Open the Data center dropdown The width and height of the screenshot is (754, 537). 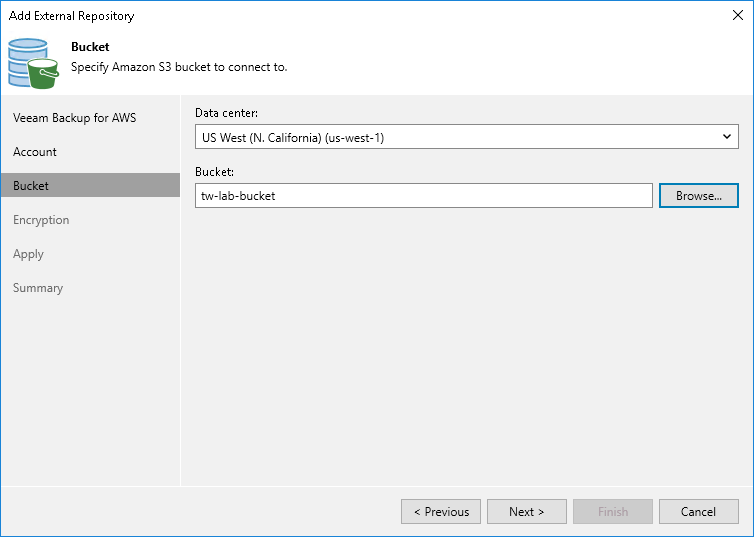(467, 137)
